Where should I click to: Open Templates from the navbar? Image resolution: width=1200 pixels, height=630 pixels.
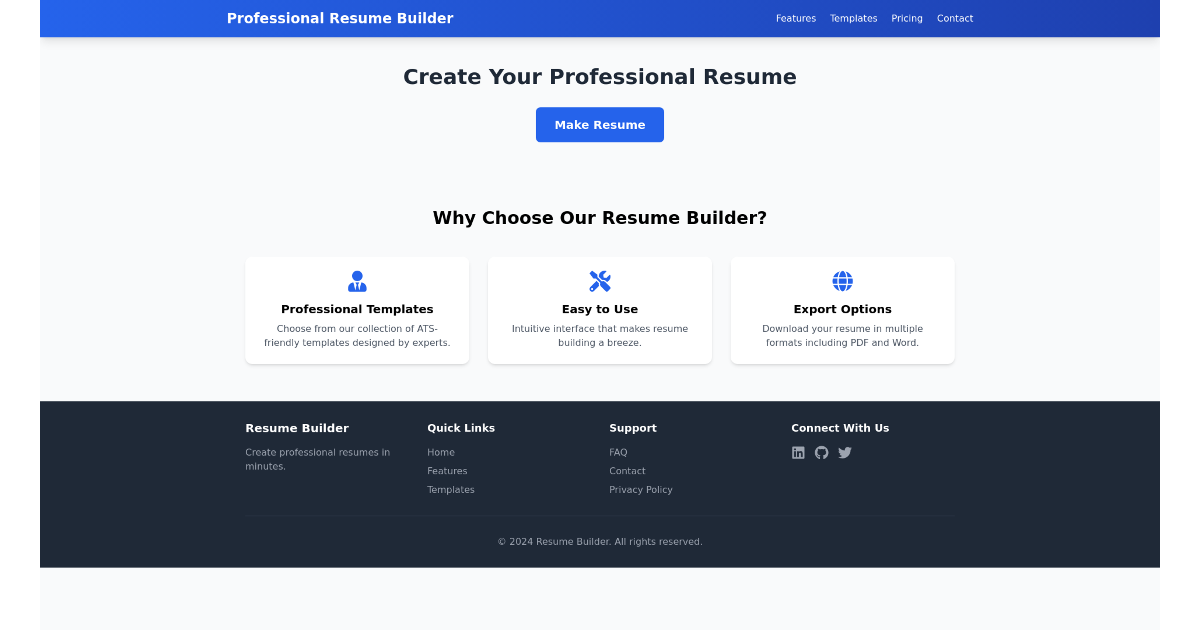pos(853,18)
